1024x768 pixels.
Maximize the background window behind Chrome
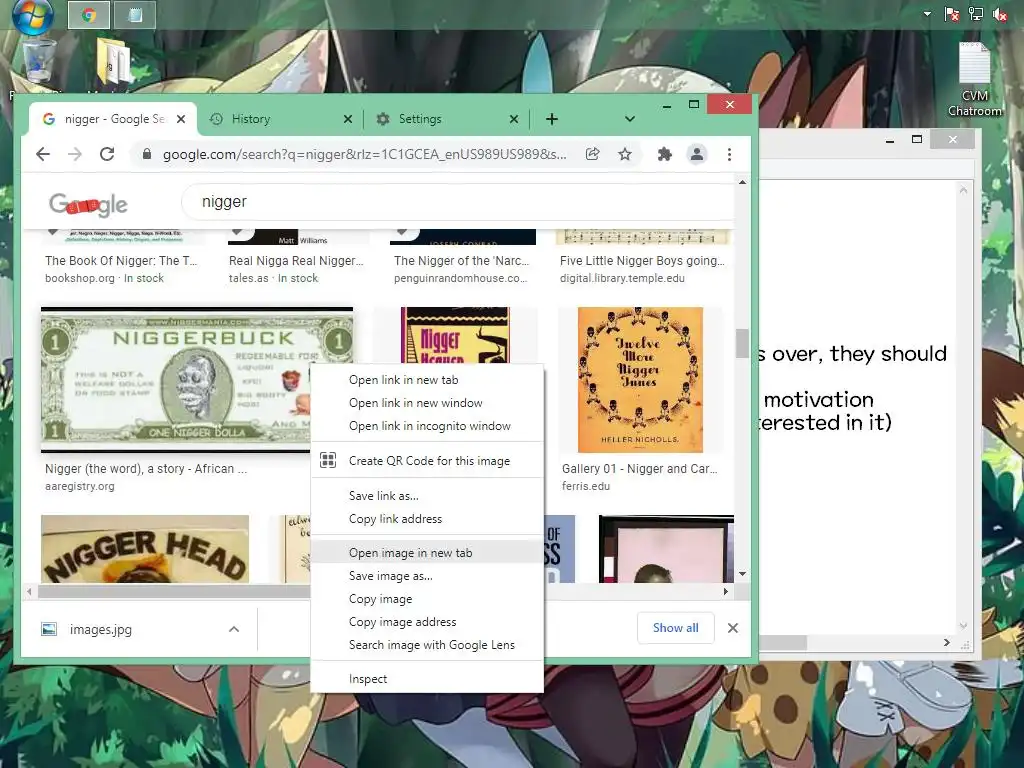point(917,139)
